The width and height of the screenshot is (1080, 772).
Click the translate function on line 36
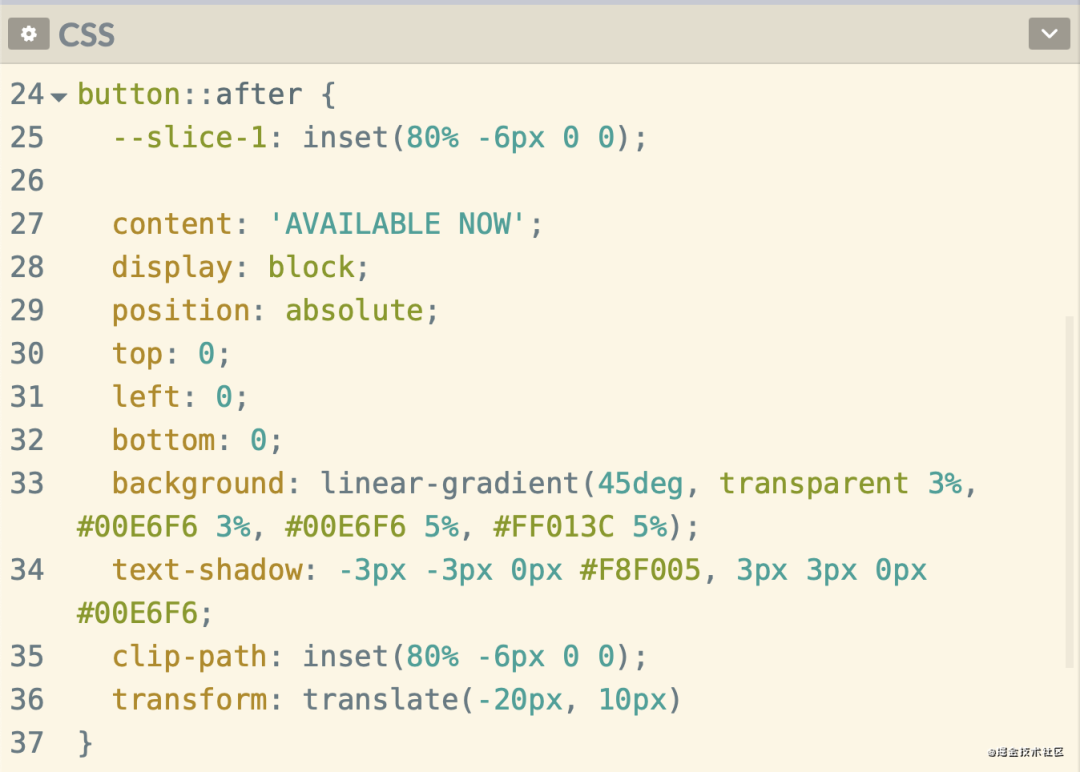(380, 700)
